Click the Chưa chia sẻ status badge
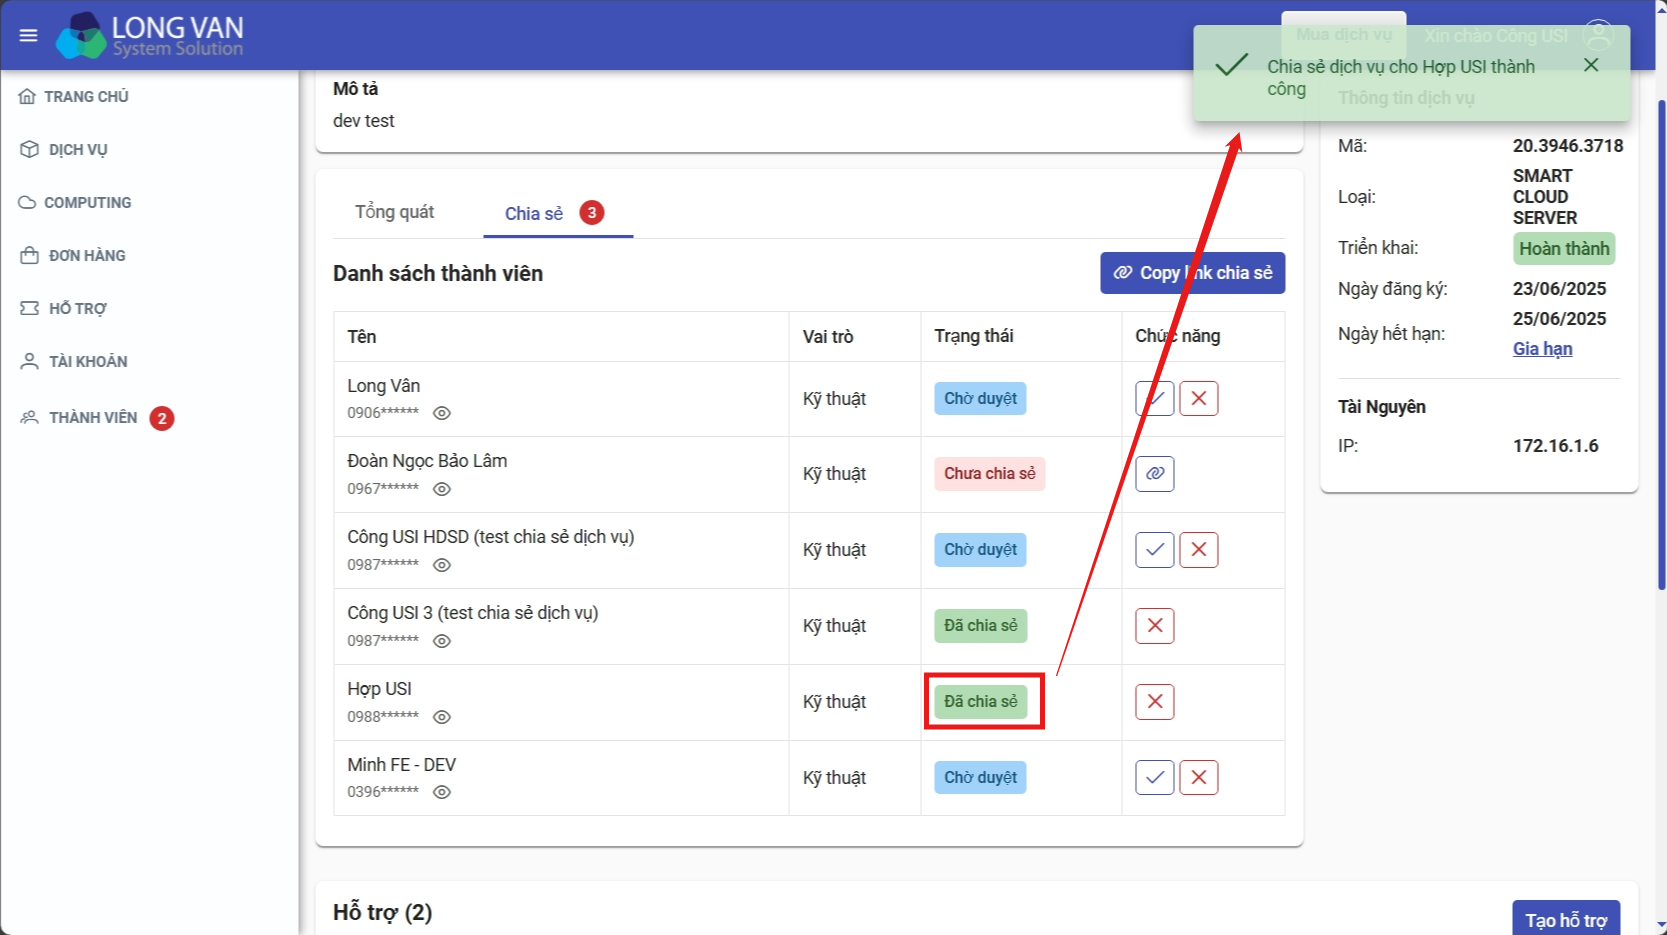 989,473
